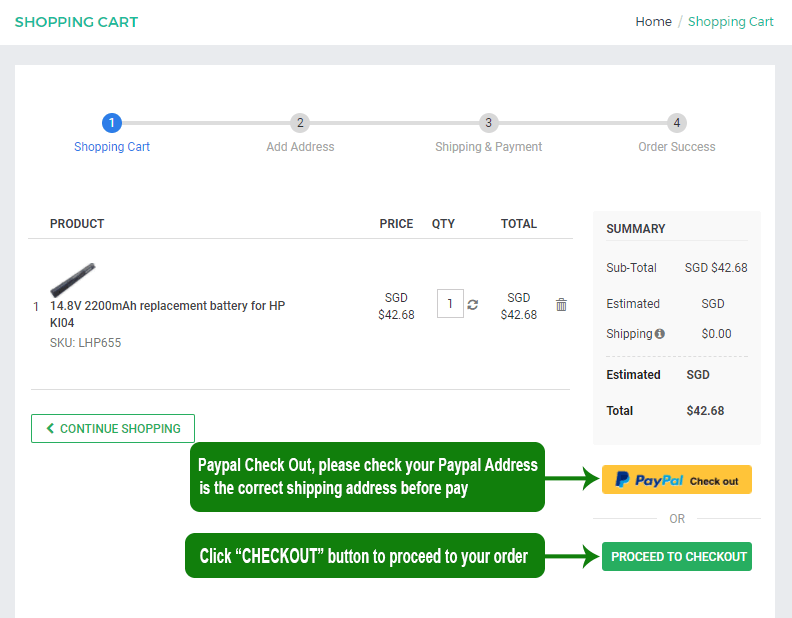Screen dimensions: 792x618
Task: Focus the quantity input field
Action: (450, 304)
